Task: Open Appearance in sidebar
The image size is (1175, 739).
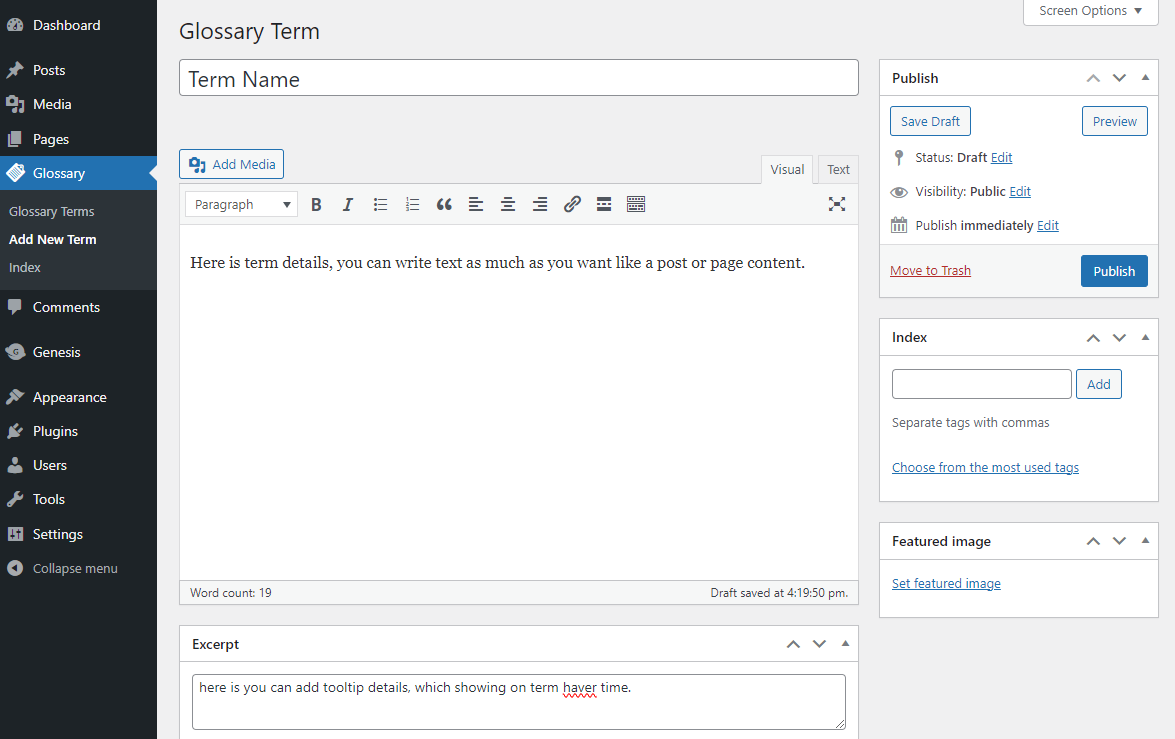Action: pyautogui.click(x=79, y=397)
